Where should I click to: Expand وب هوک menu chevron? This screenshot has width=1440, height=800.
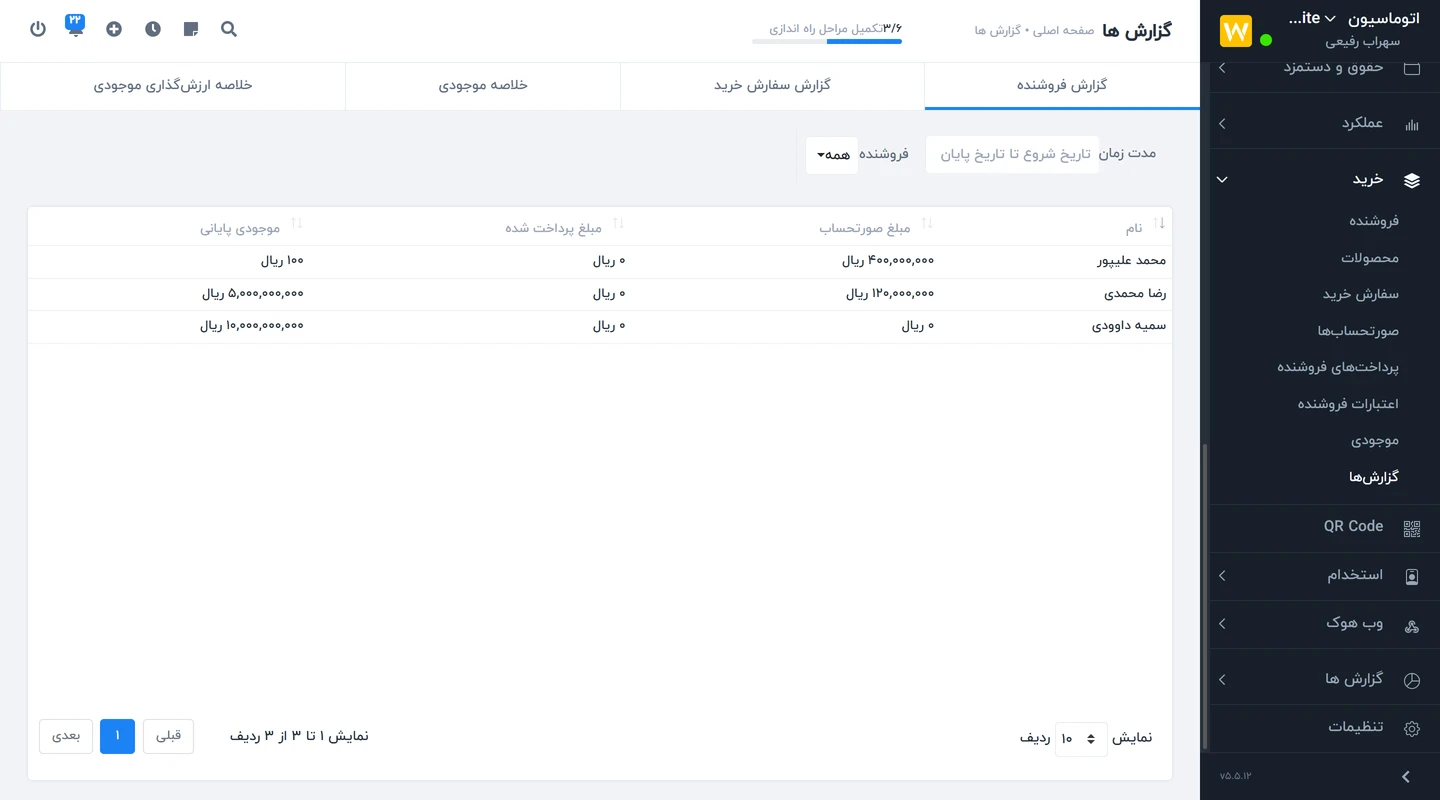pos(1222,624)
